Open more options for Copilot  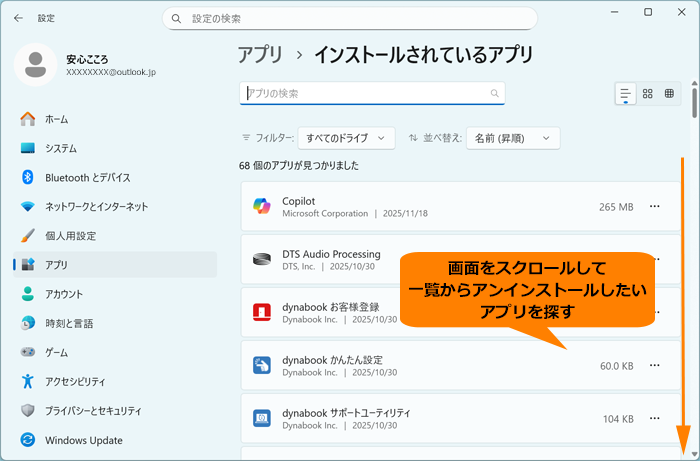pos(654,206)
